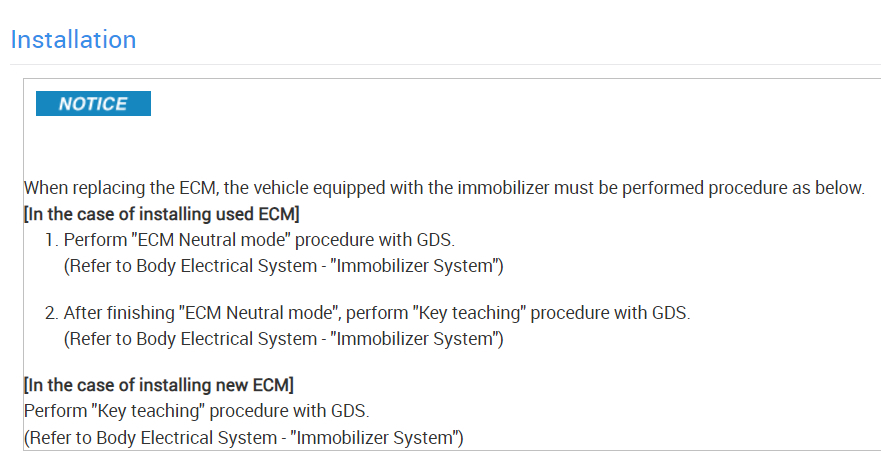881x463 pixels.
Task: Click "Immobilizer System" reference under step 1
Action: [x=416, y=265]
